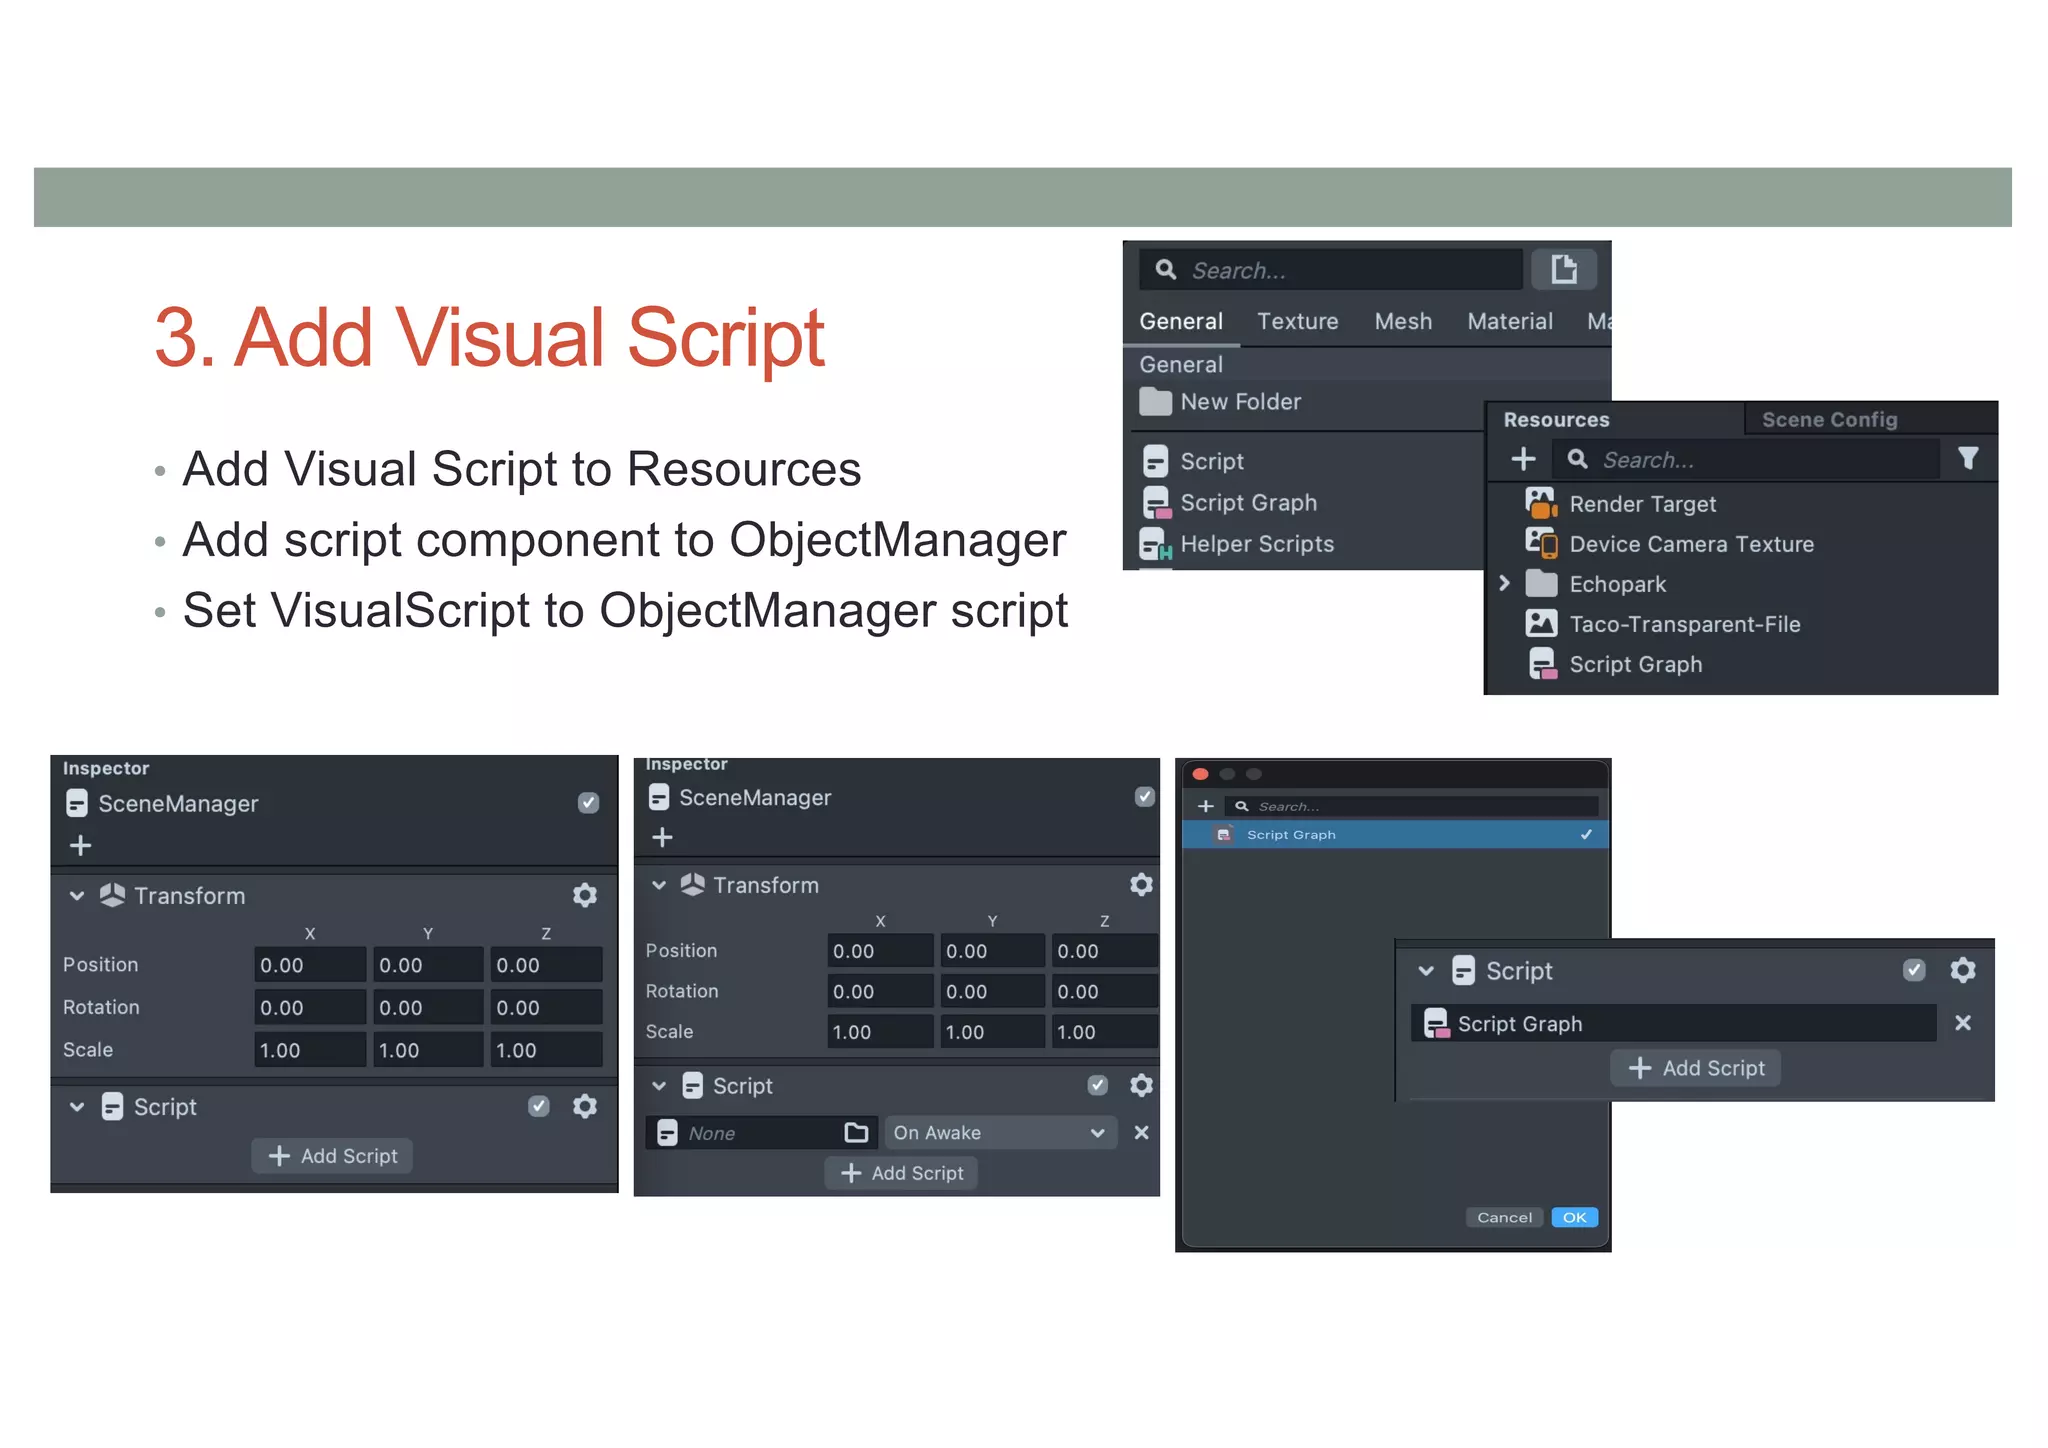Collapse Script section in middle Inspector
Screen dimensions: 2048x1448
(659, 1086)
